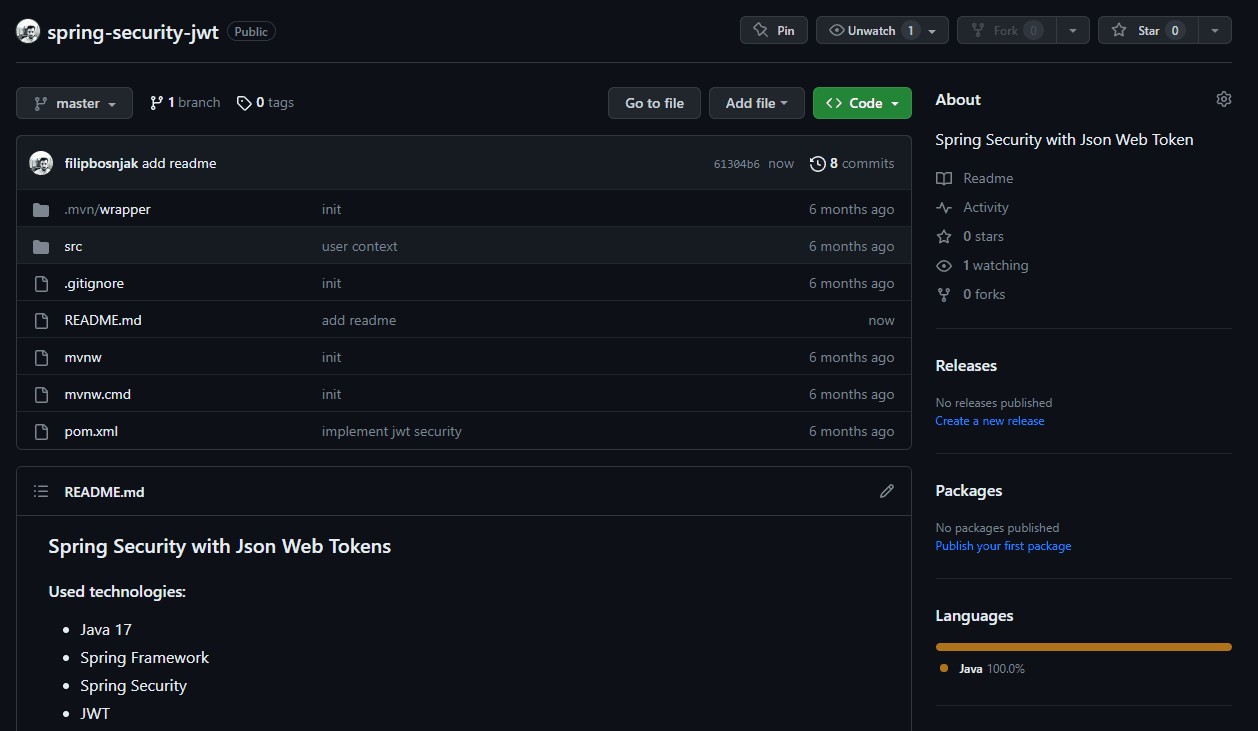1258x731 pixels.
Task: Click the commit history clock icon
Action: pos(818,163)
